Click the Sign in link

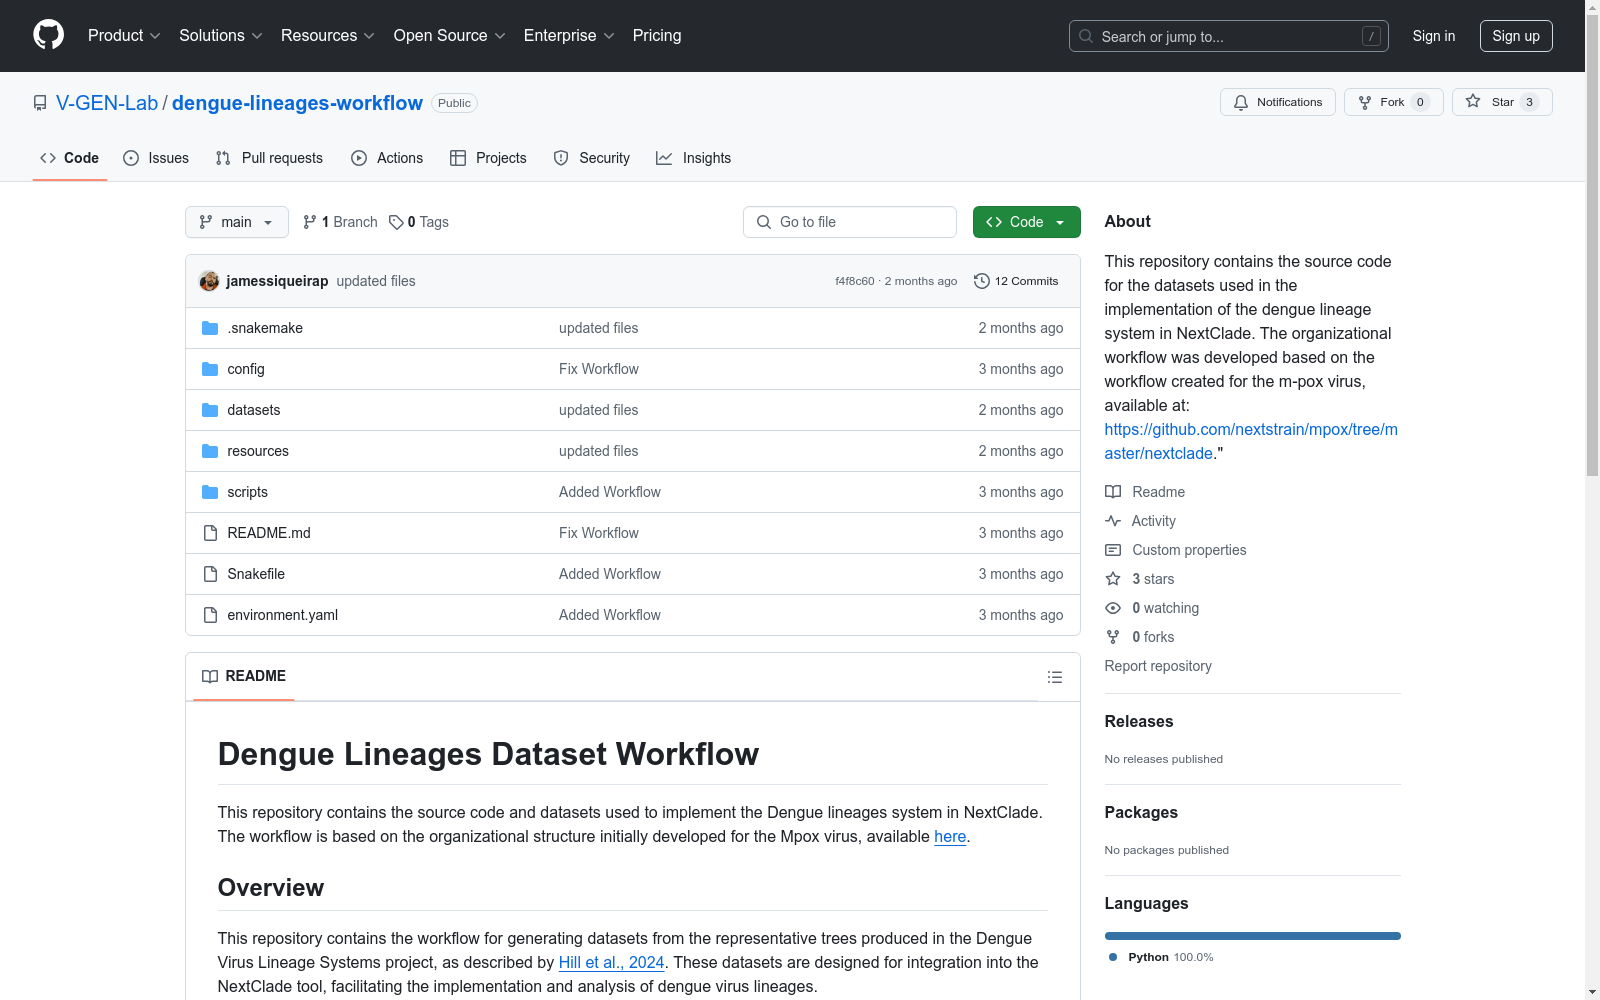1434,36
